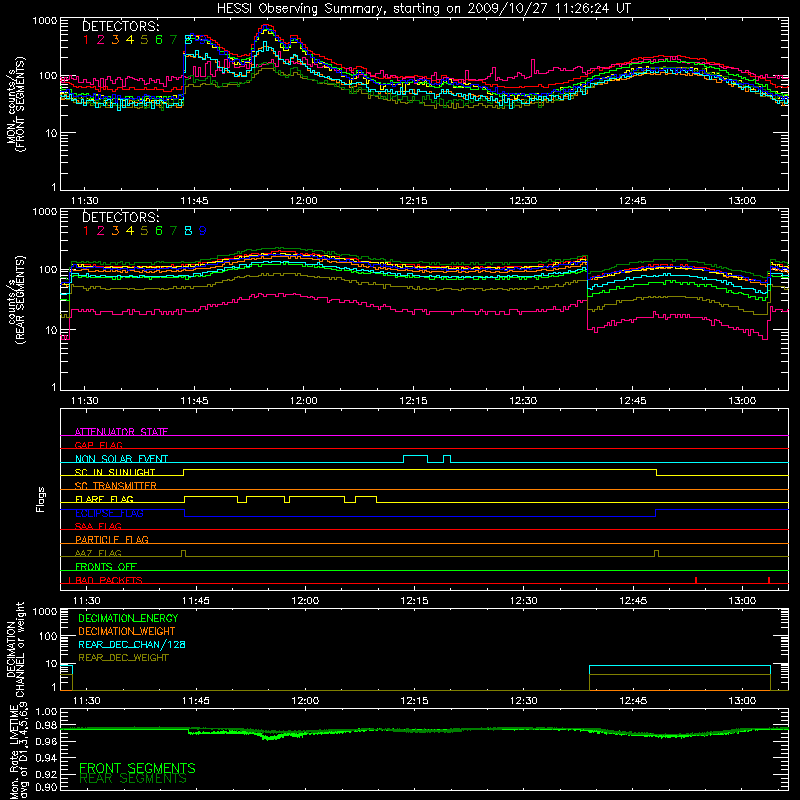Click the FRONTS_OFF flag label
The image size is (800, 800).
coord(106,567)
